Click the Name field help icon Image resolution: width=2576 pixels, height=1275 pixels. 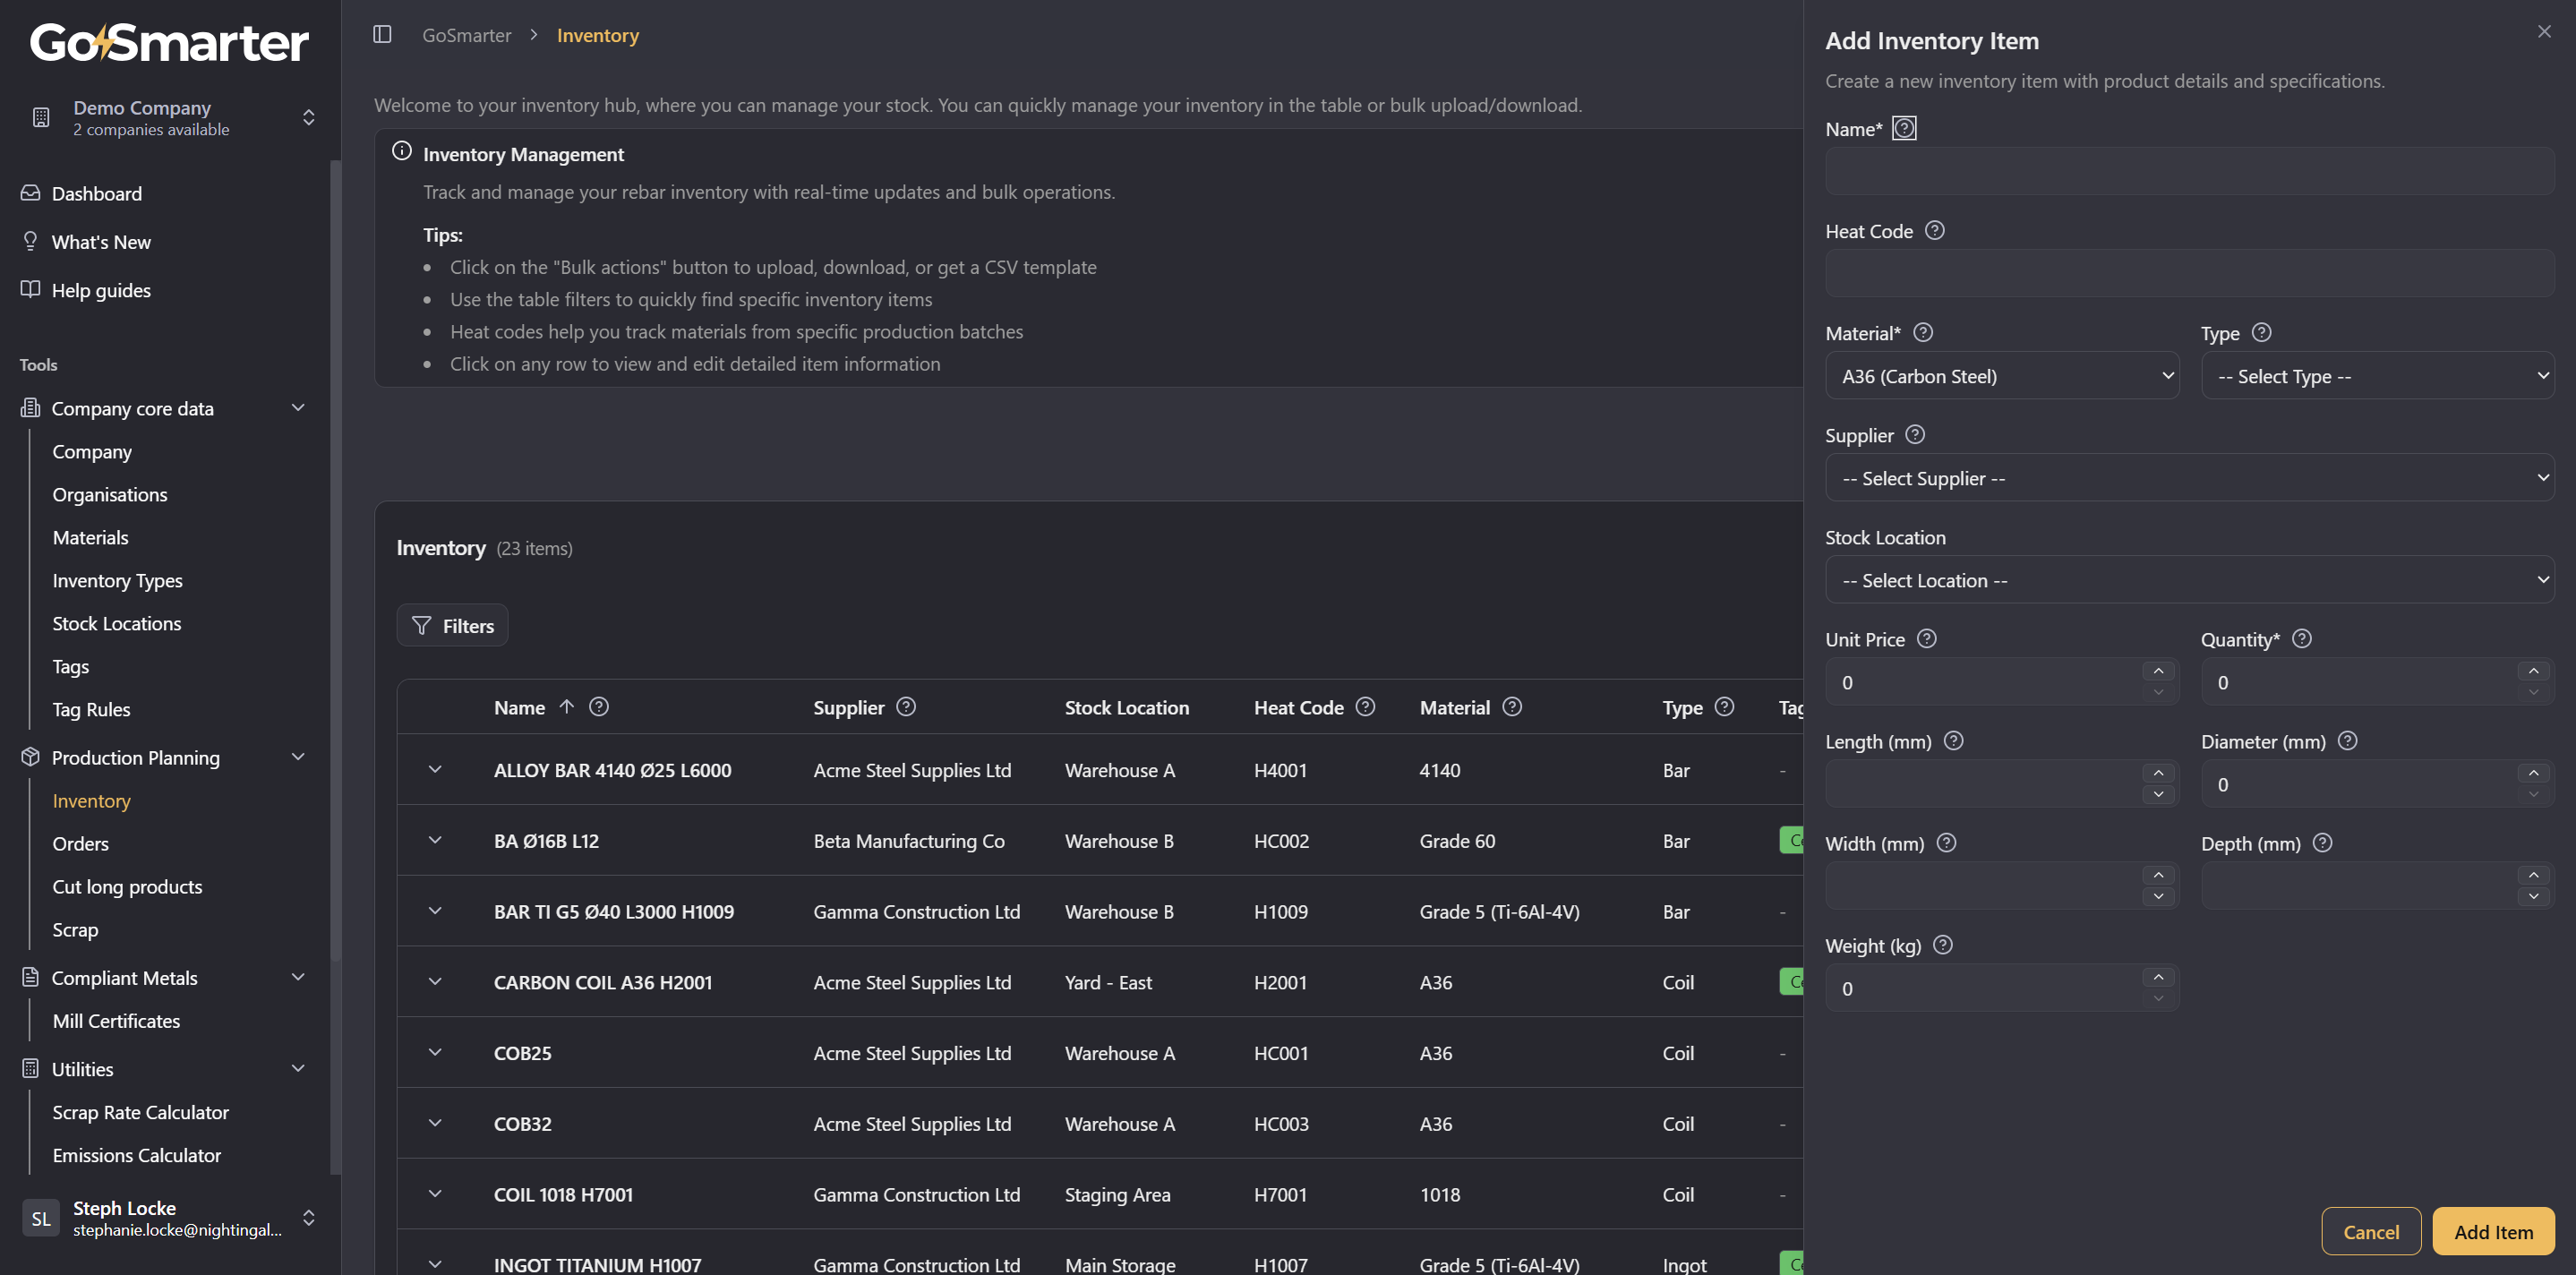[1904, 129]
